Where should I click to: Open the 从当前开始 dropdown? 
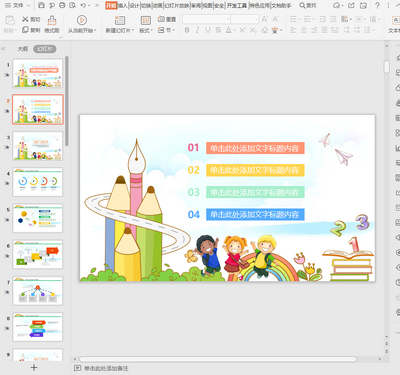(95, 31)
